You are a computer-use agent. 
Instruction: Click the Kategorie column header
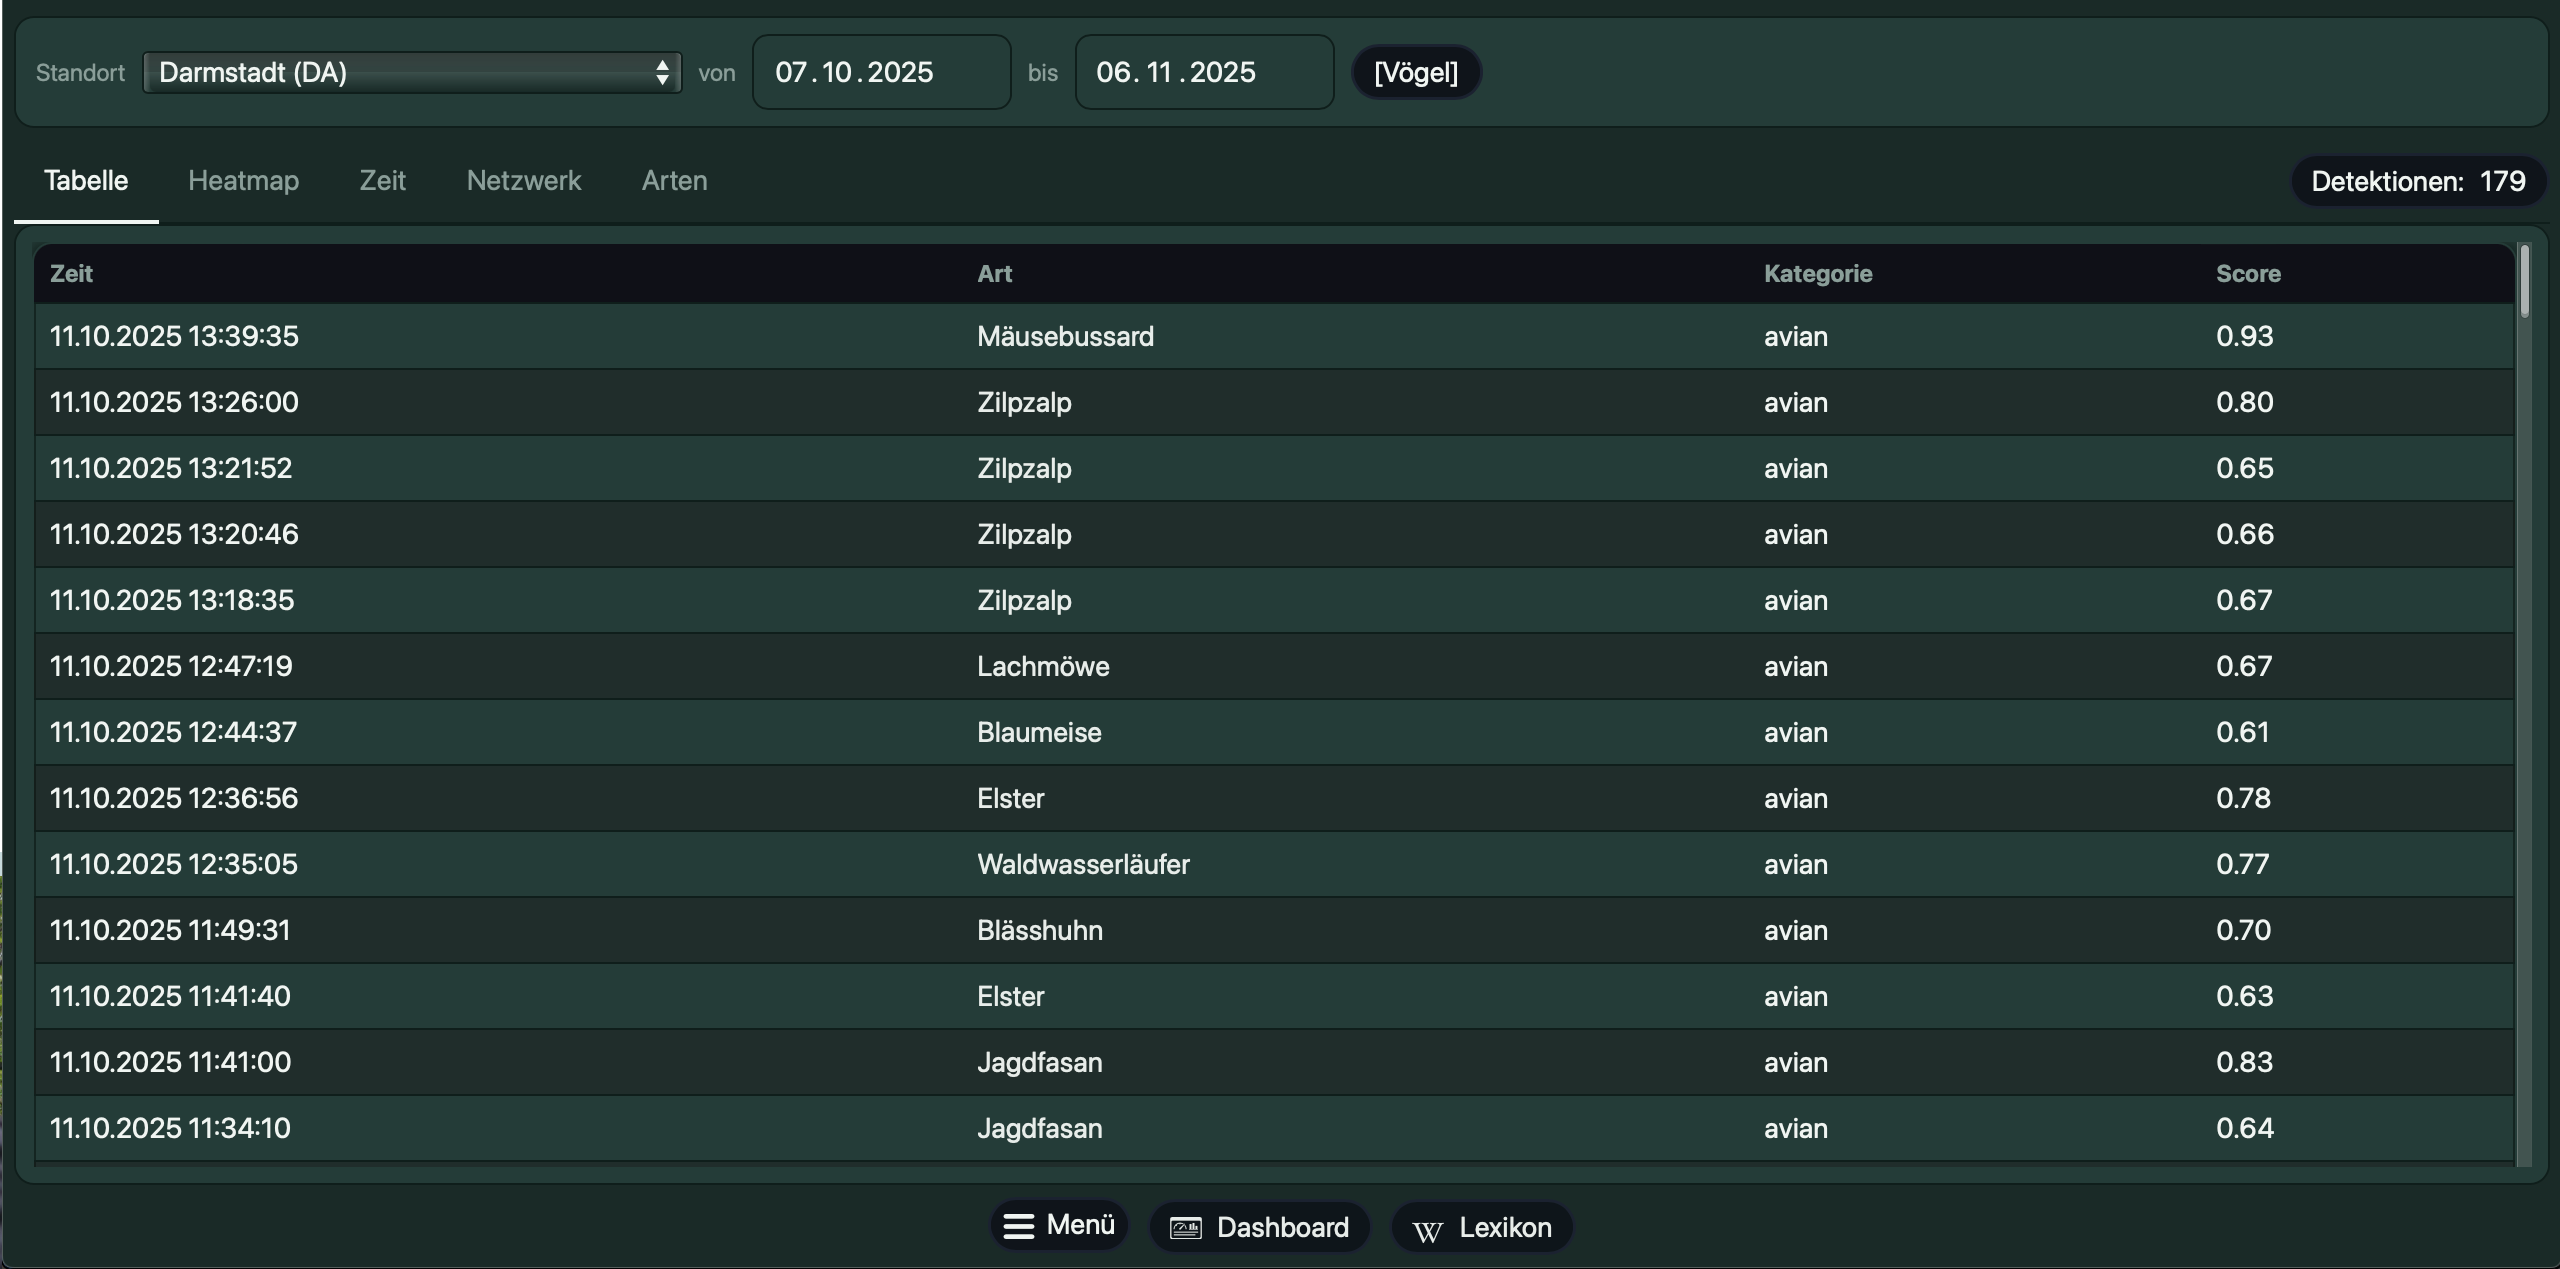1817,274
